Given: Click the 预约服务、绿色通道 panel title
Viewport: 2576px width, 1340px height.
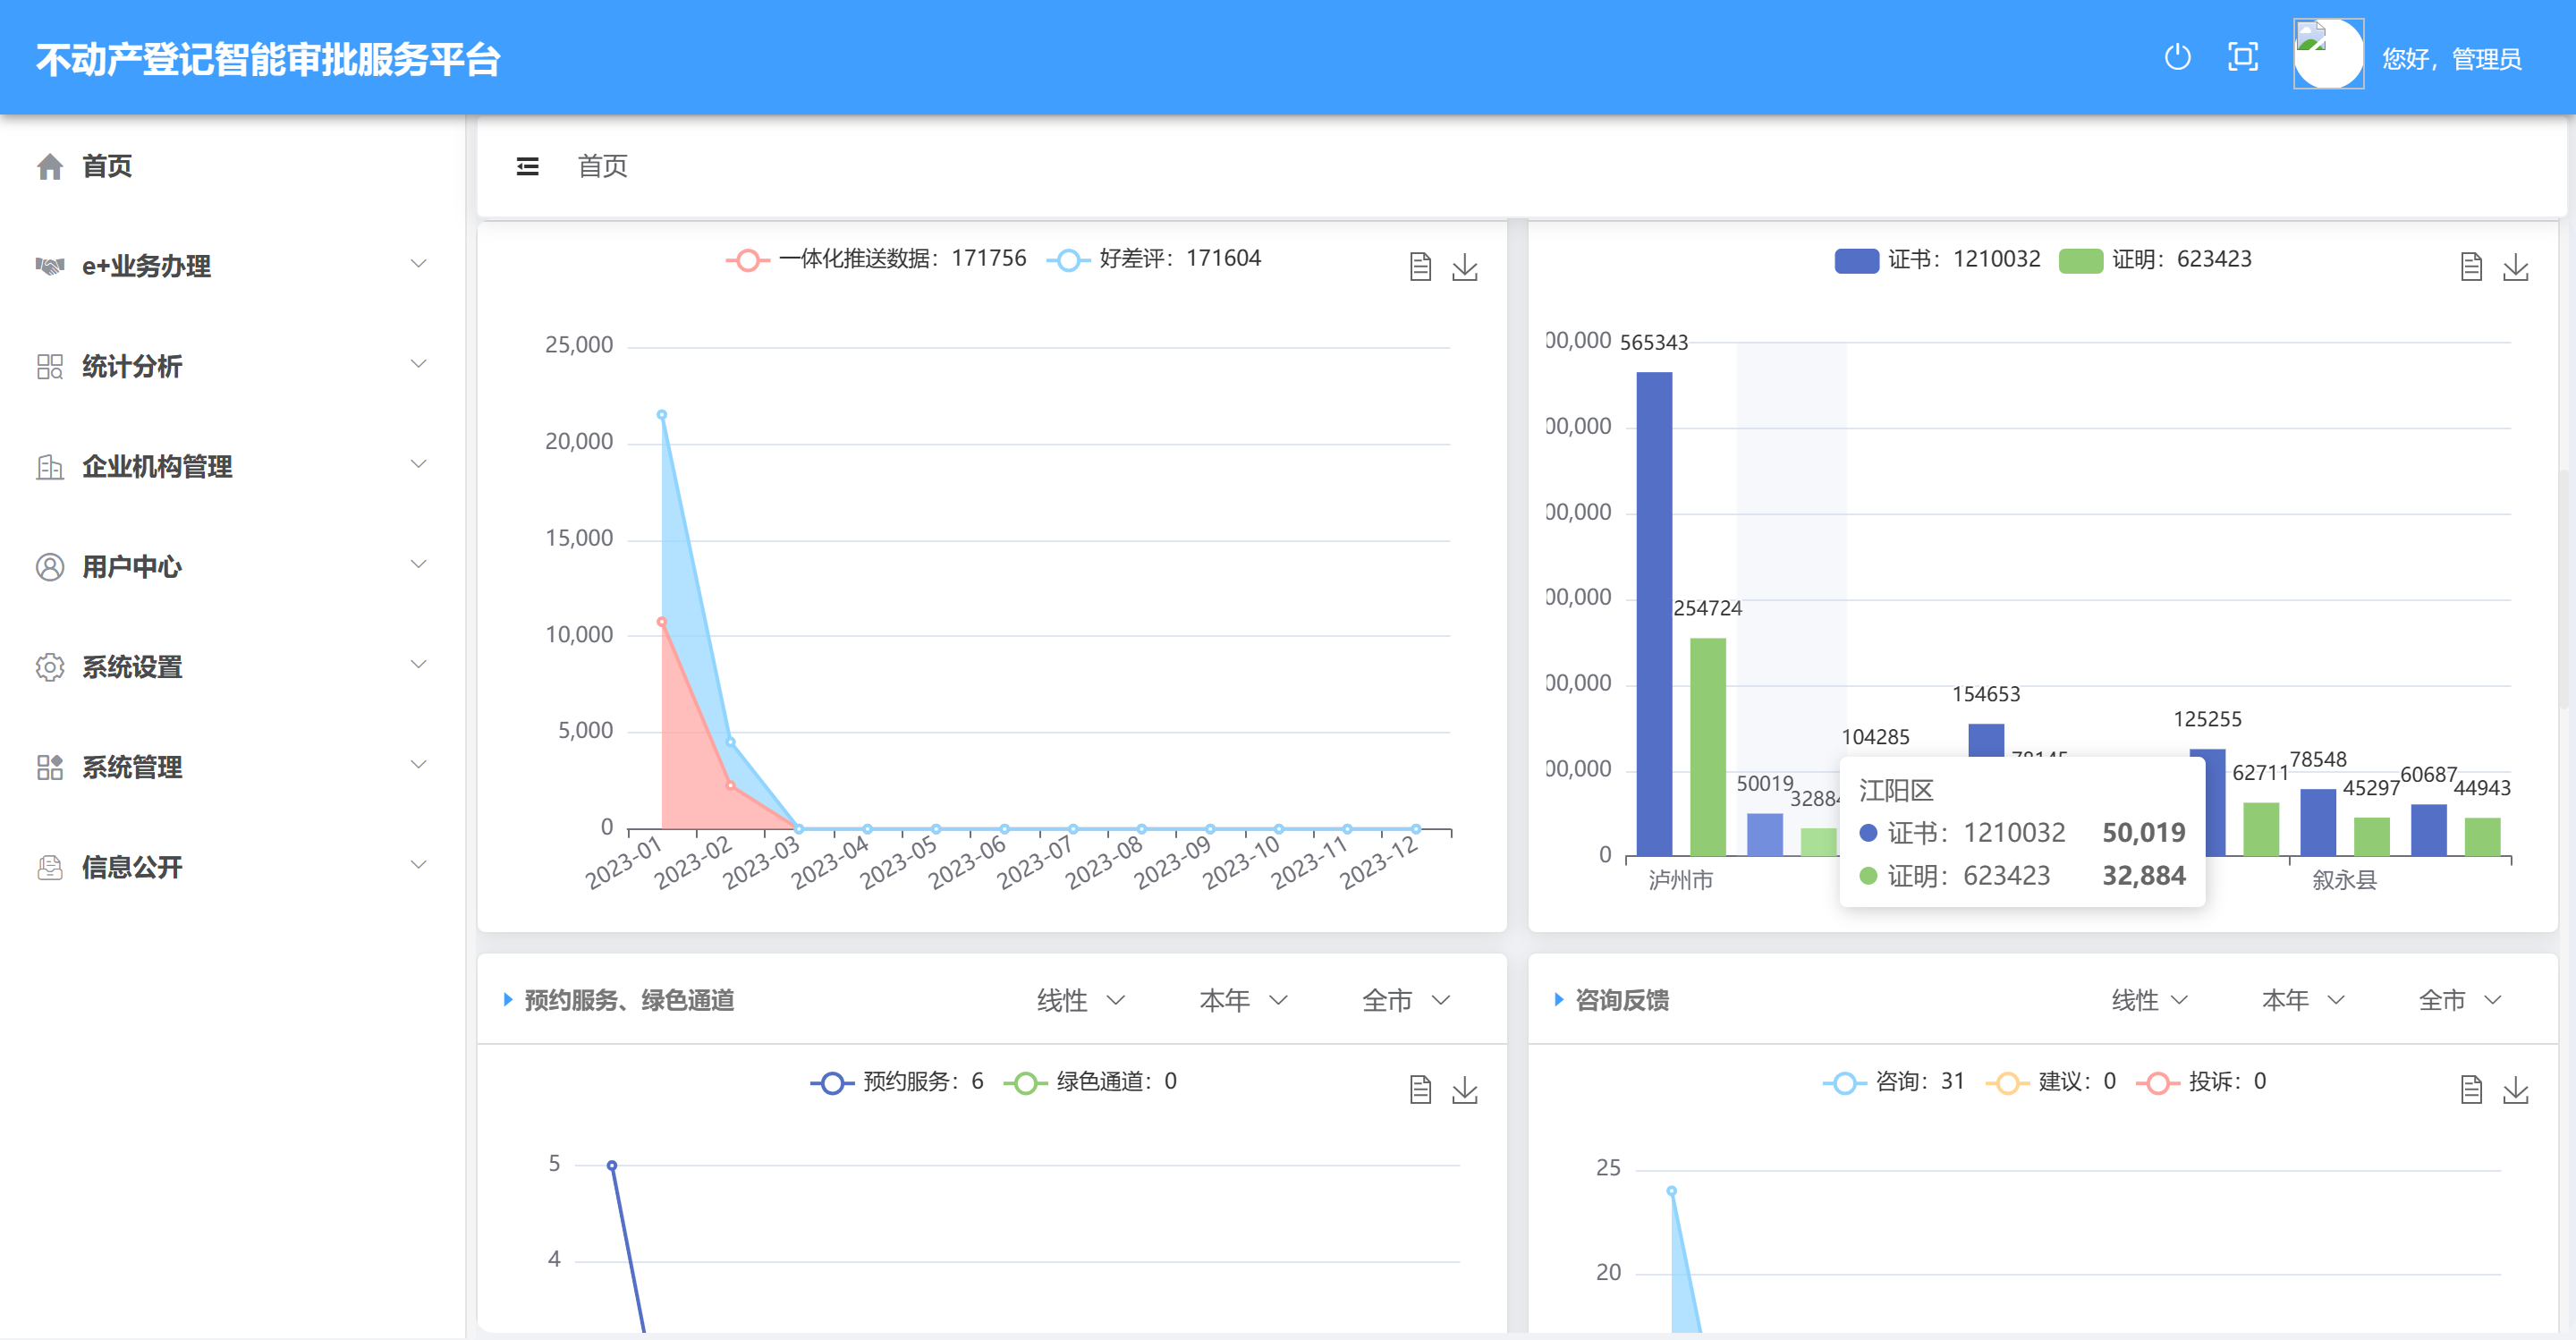Looking at the screenshot, I should click(x=629, y=1000).
